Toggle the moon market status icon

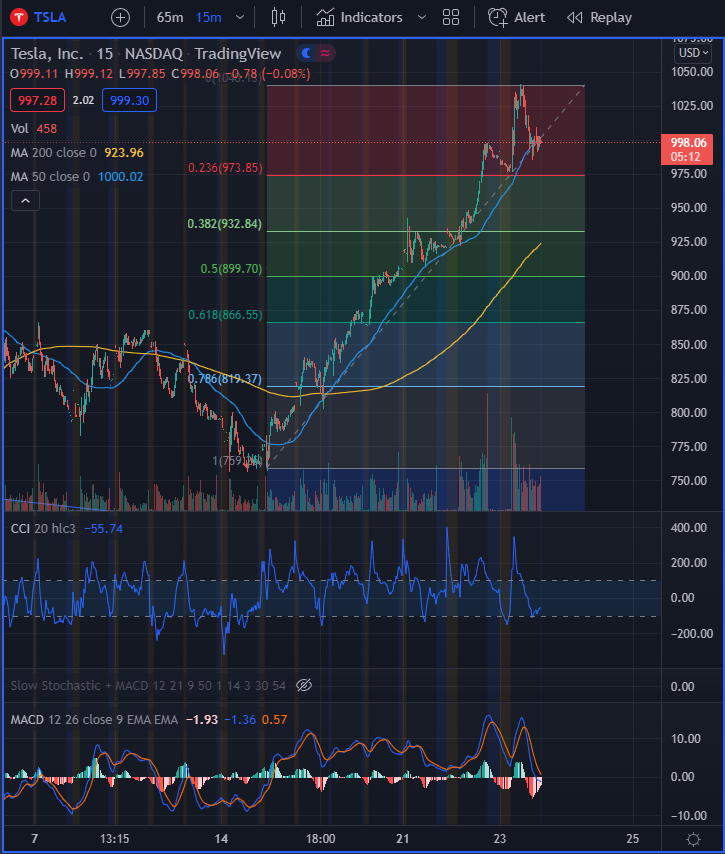point(307,53)
